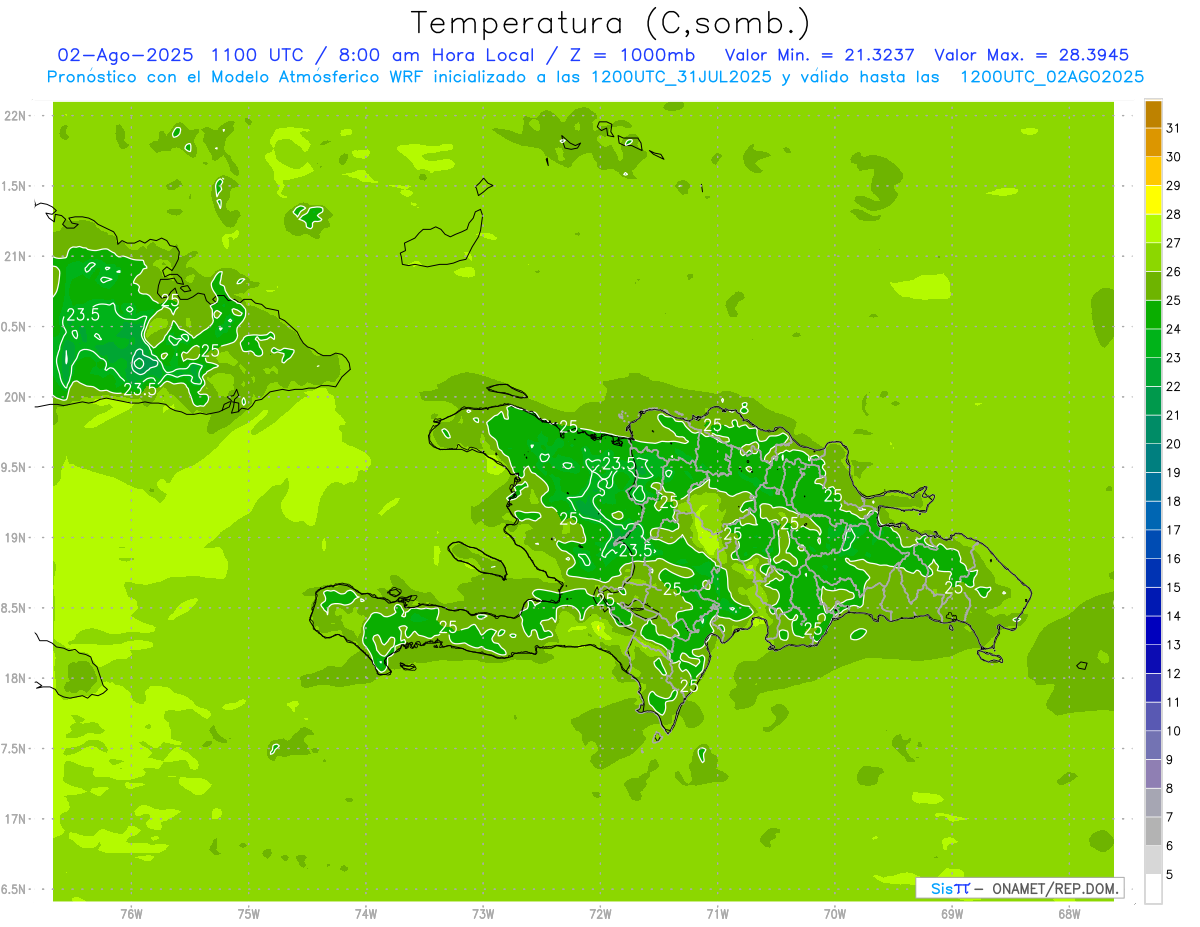The height and width of the screenshot is (927, 1200).
Task: Click the 17N latitude axis label
Action: click(15, 820)
